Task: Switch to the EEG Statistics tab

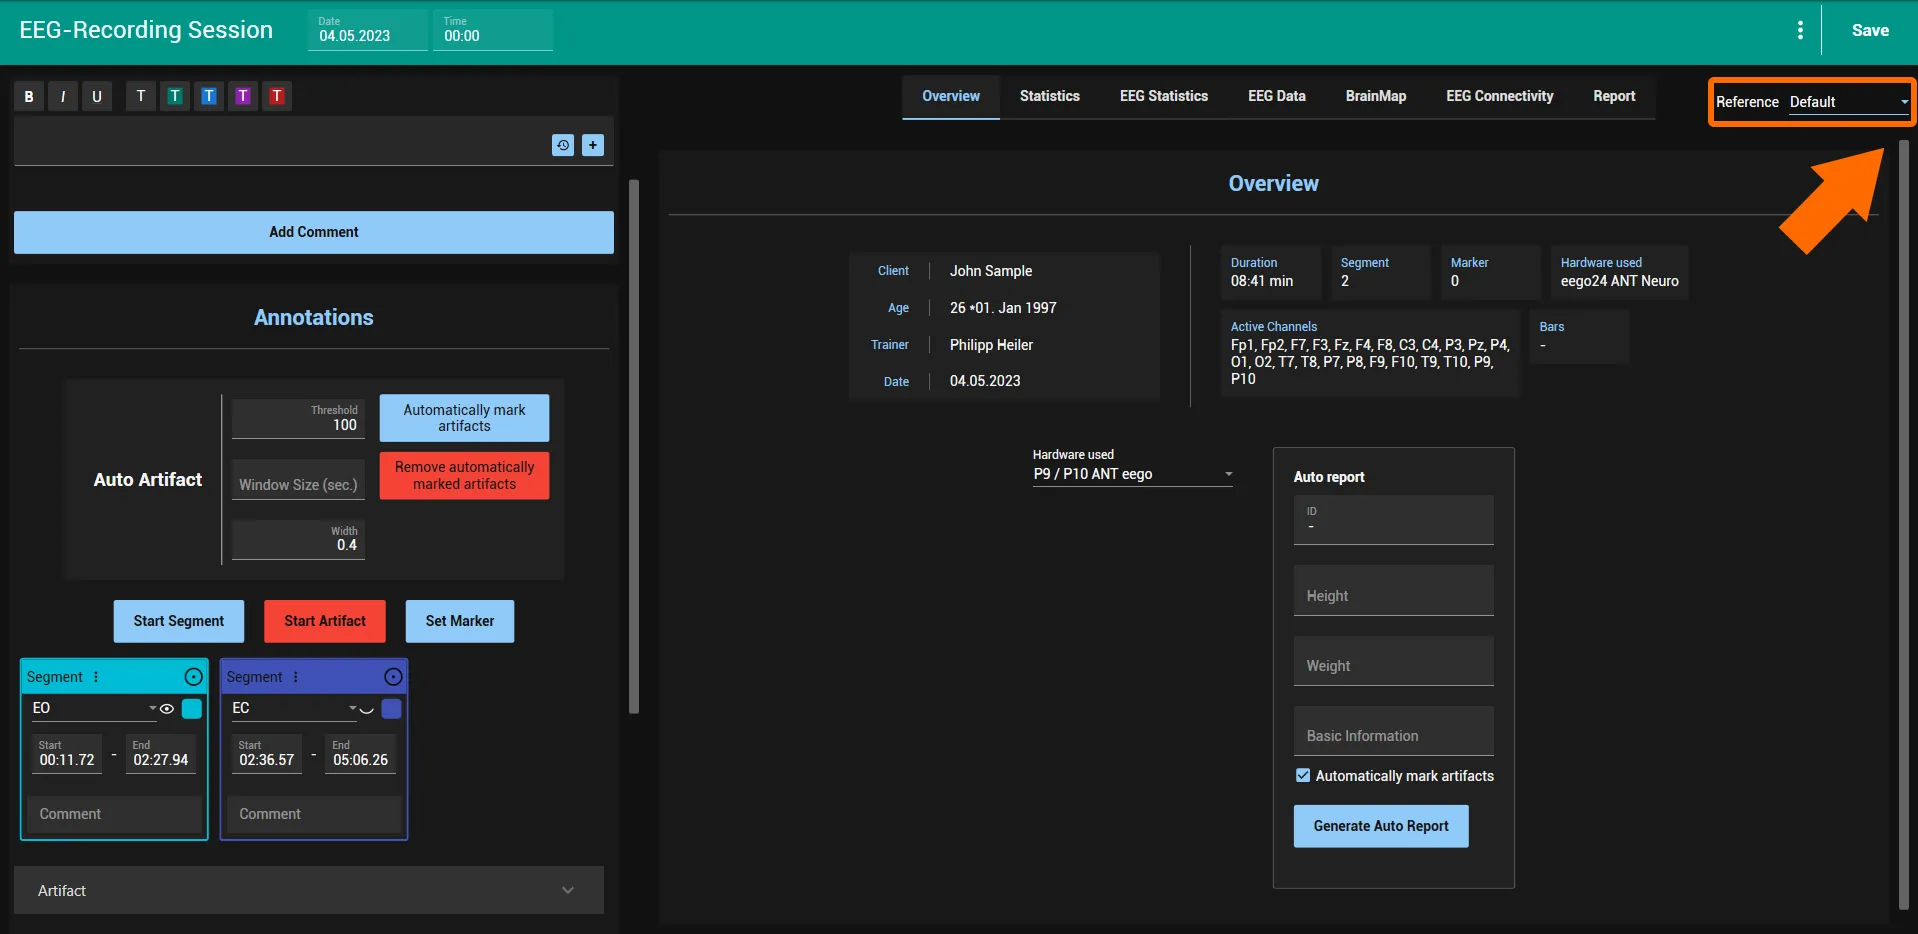Action: coord(1164,96)
